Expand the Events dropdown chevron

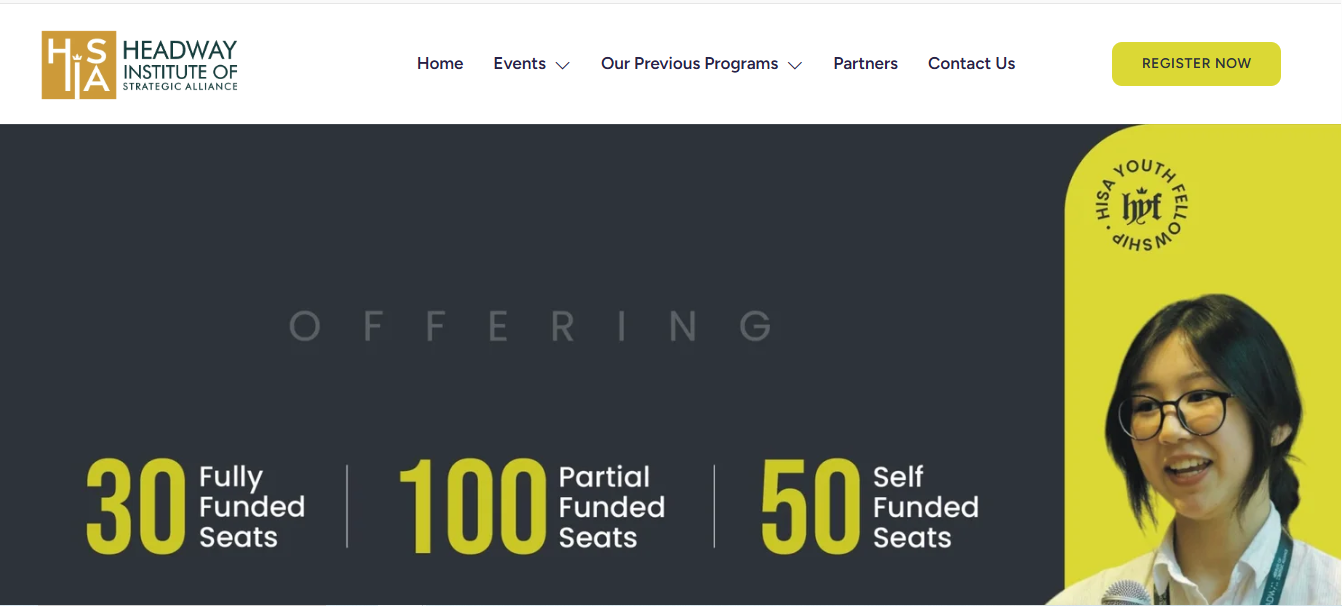(x=563, y=65)
